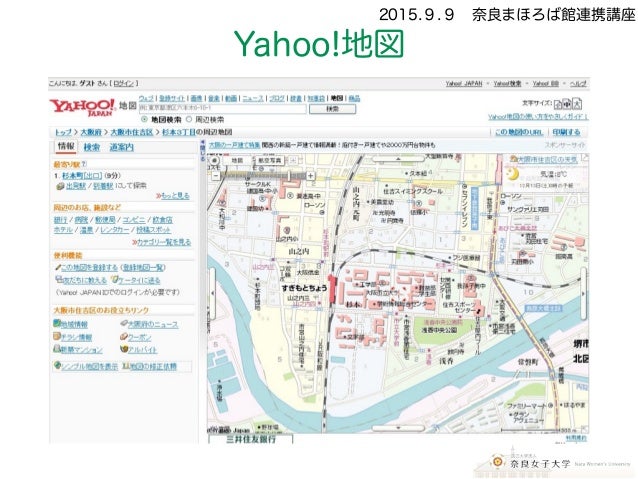This screenshot has width=638, height=479.
Task: Switch map view to 地図 mode
Action: coord(237,160)
